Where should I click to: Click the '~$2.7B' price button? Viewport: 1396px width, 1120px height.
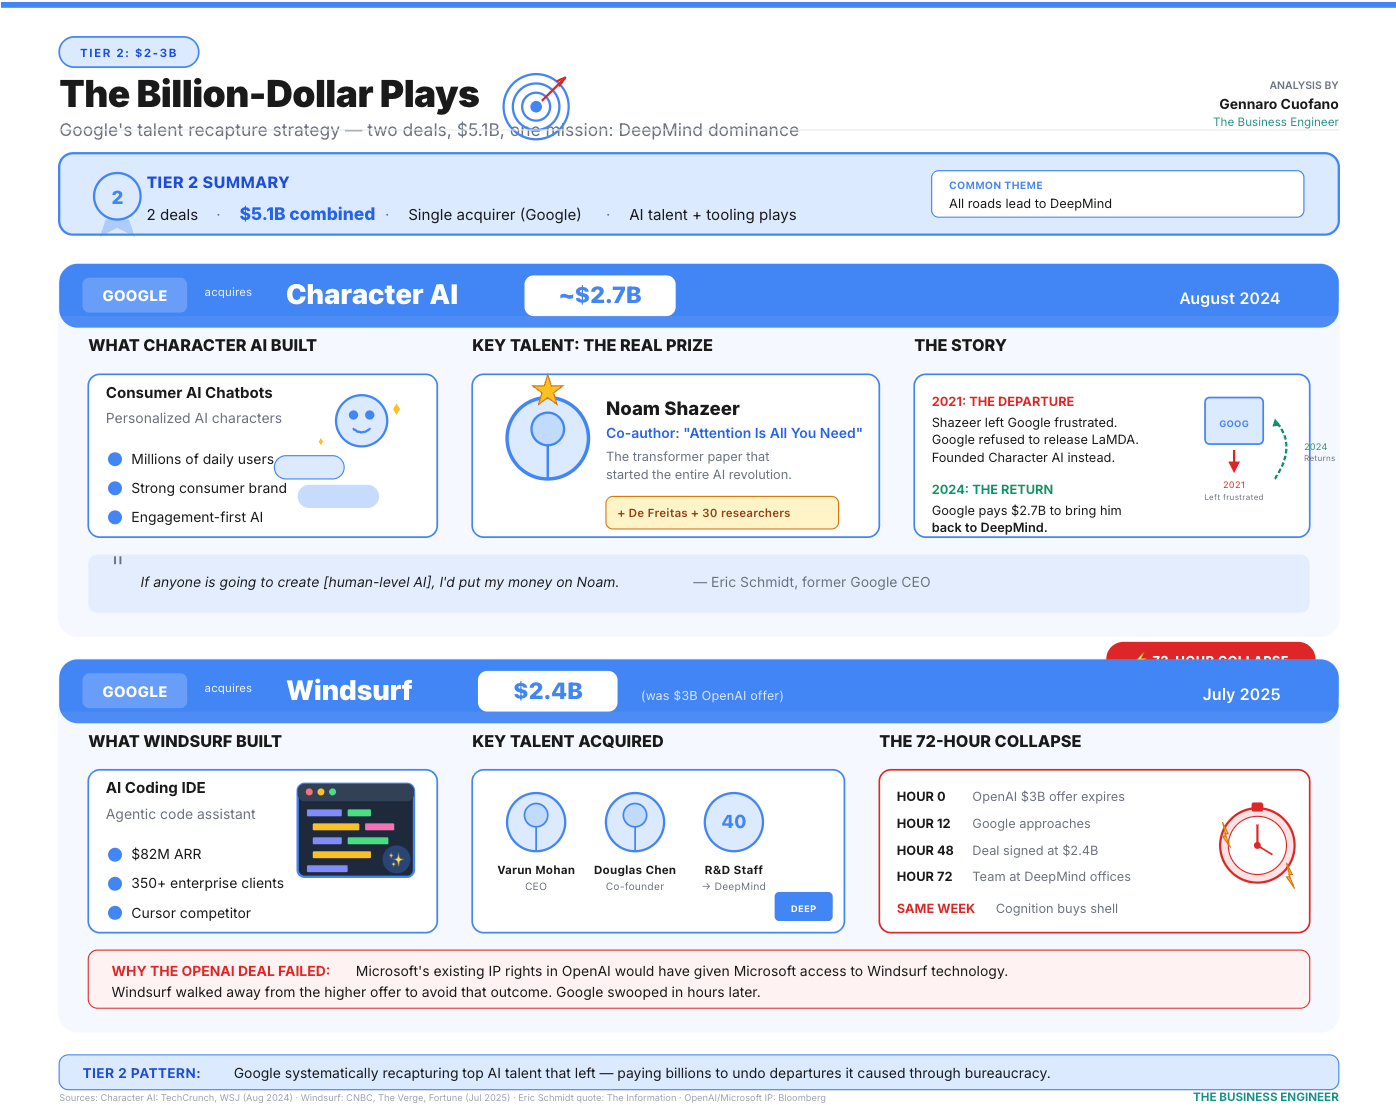(x=600, y=295)
